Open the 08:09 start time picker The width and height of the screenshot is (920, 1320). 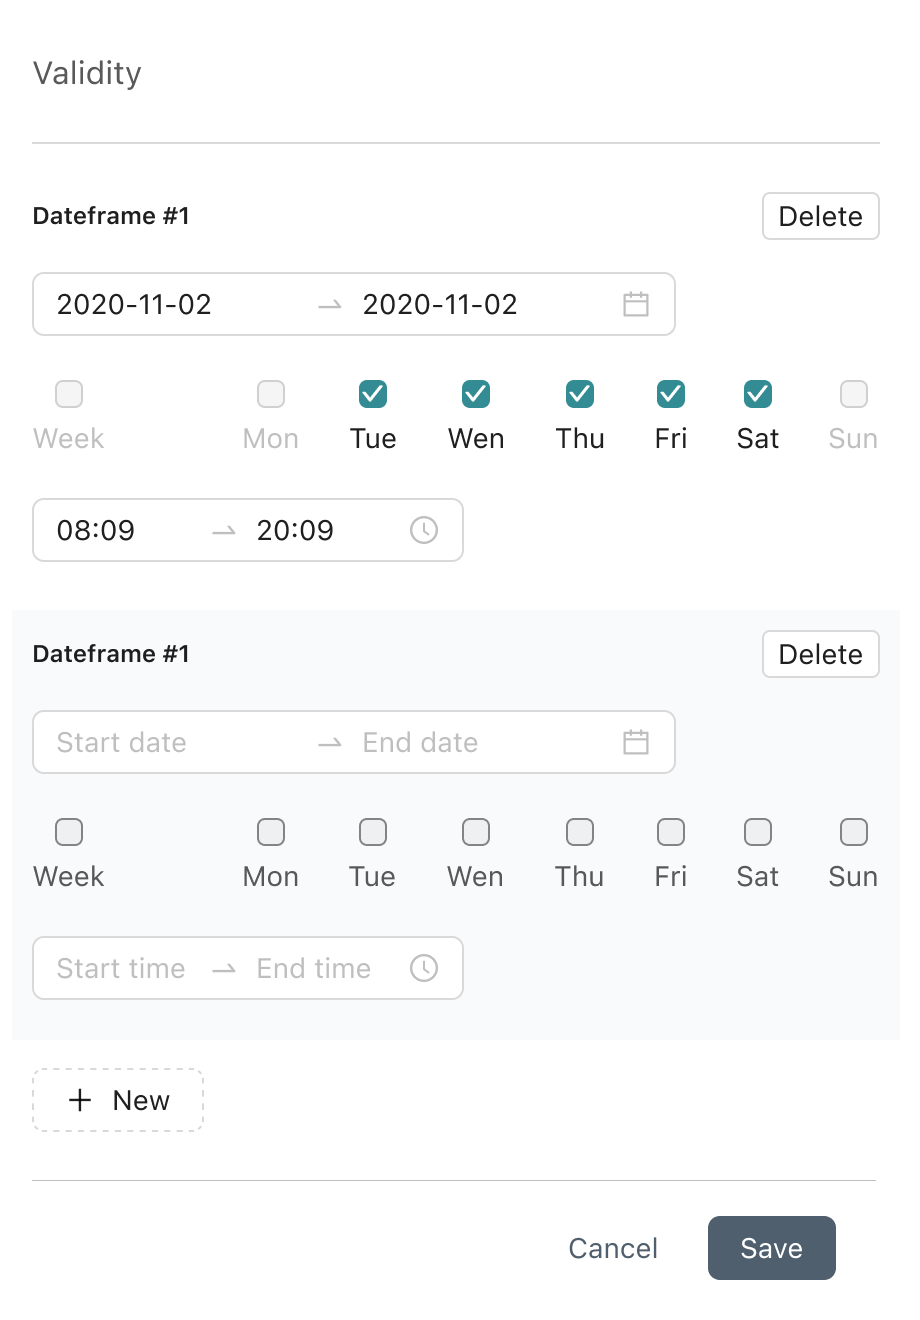tap(96, 530)
